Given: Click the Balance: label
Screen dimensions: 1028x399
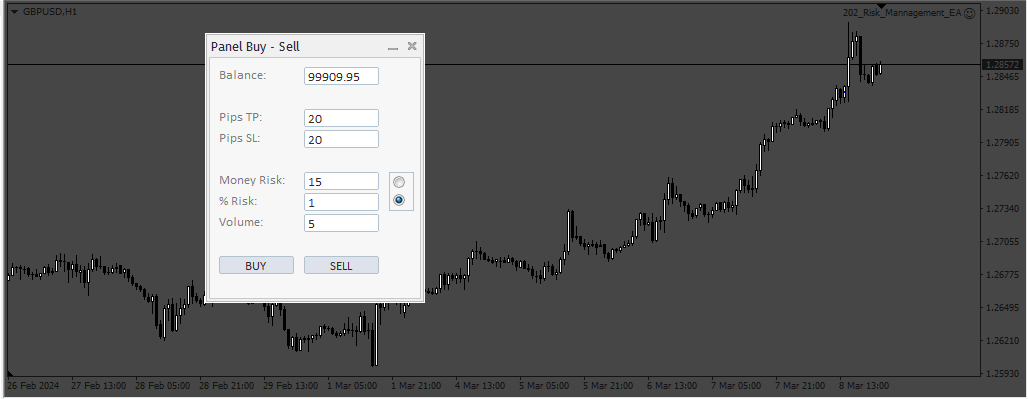Looking at the screenshot, I should coord(243,75).
